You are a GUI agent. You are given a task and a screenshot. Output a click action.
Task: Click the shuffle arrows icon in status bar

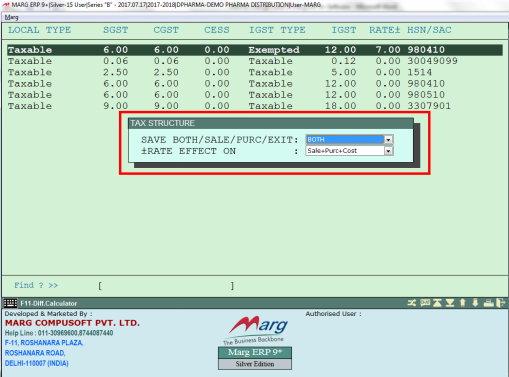click(x=412, y=303)
